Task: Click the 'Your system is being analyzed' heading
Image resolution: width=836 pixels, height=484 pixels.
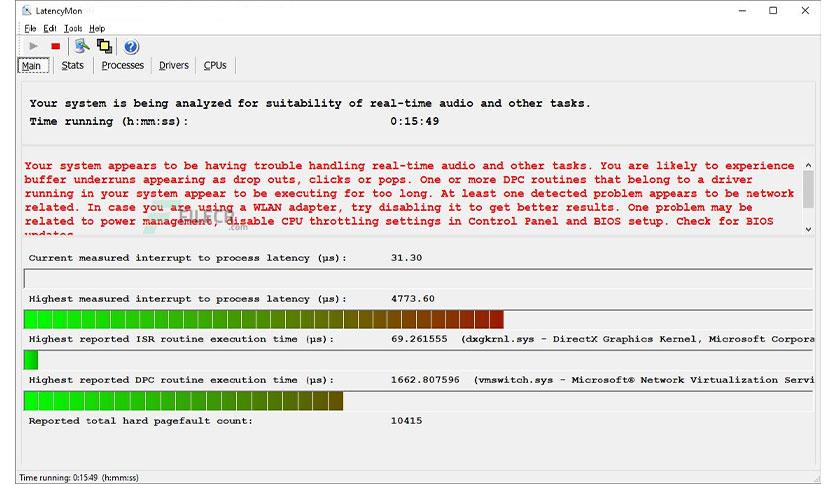Action: point(310,103)
